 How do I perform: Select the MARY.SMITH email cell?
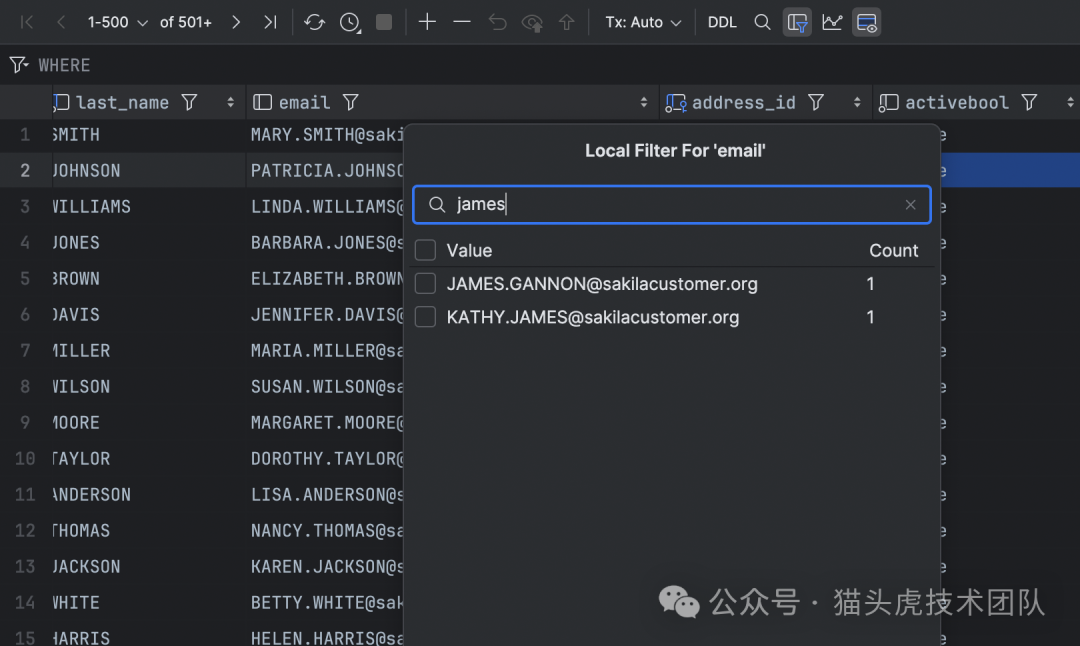pyautogui.click(x=326, y=134)
